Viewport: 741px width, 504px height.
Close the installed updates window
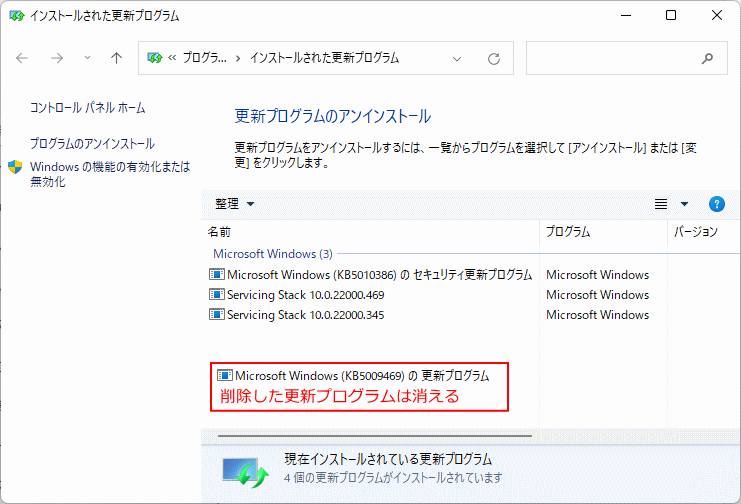(716, 16)
